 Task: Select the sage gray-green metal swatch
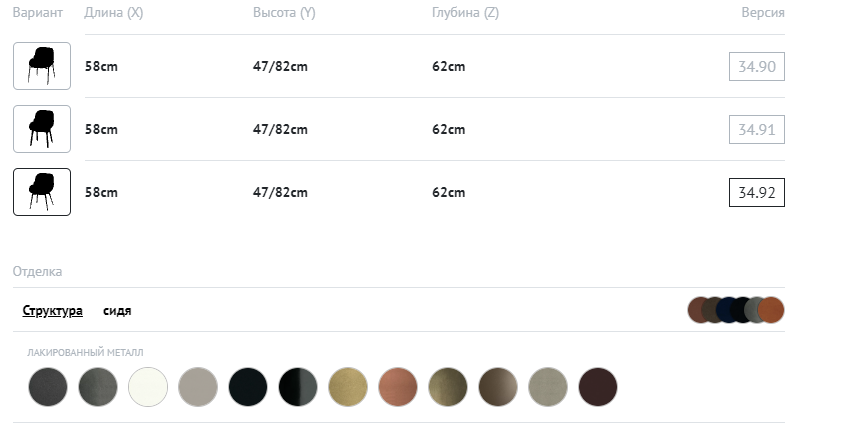tap(548, 386)
